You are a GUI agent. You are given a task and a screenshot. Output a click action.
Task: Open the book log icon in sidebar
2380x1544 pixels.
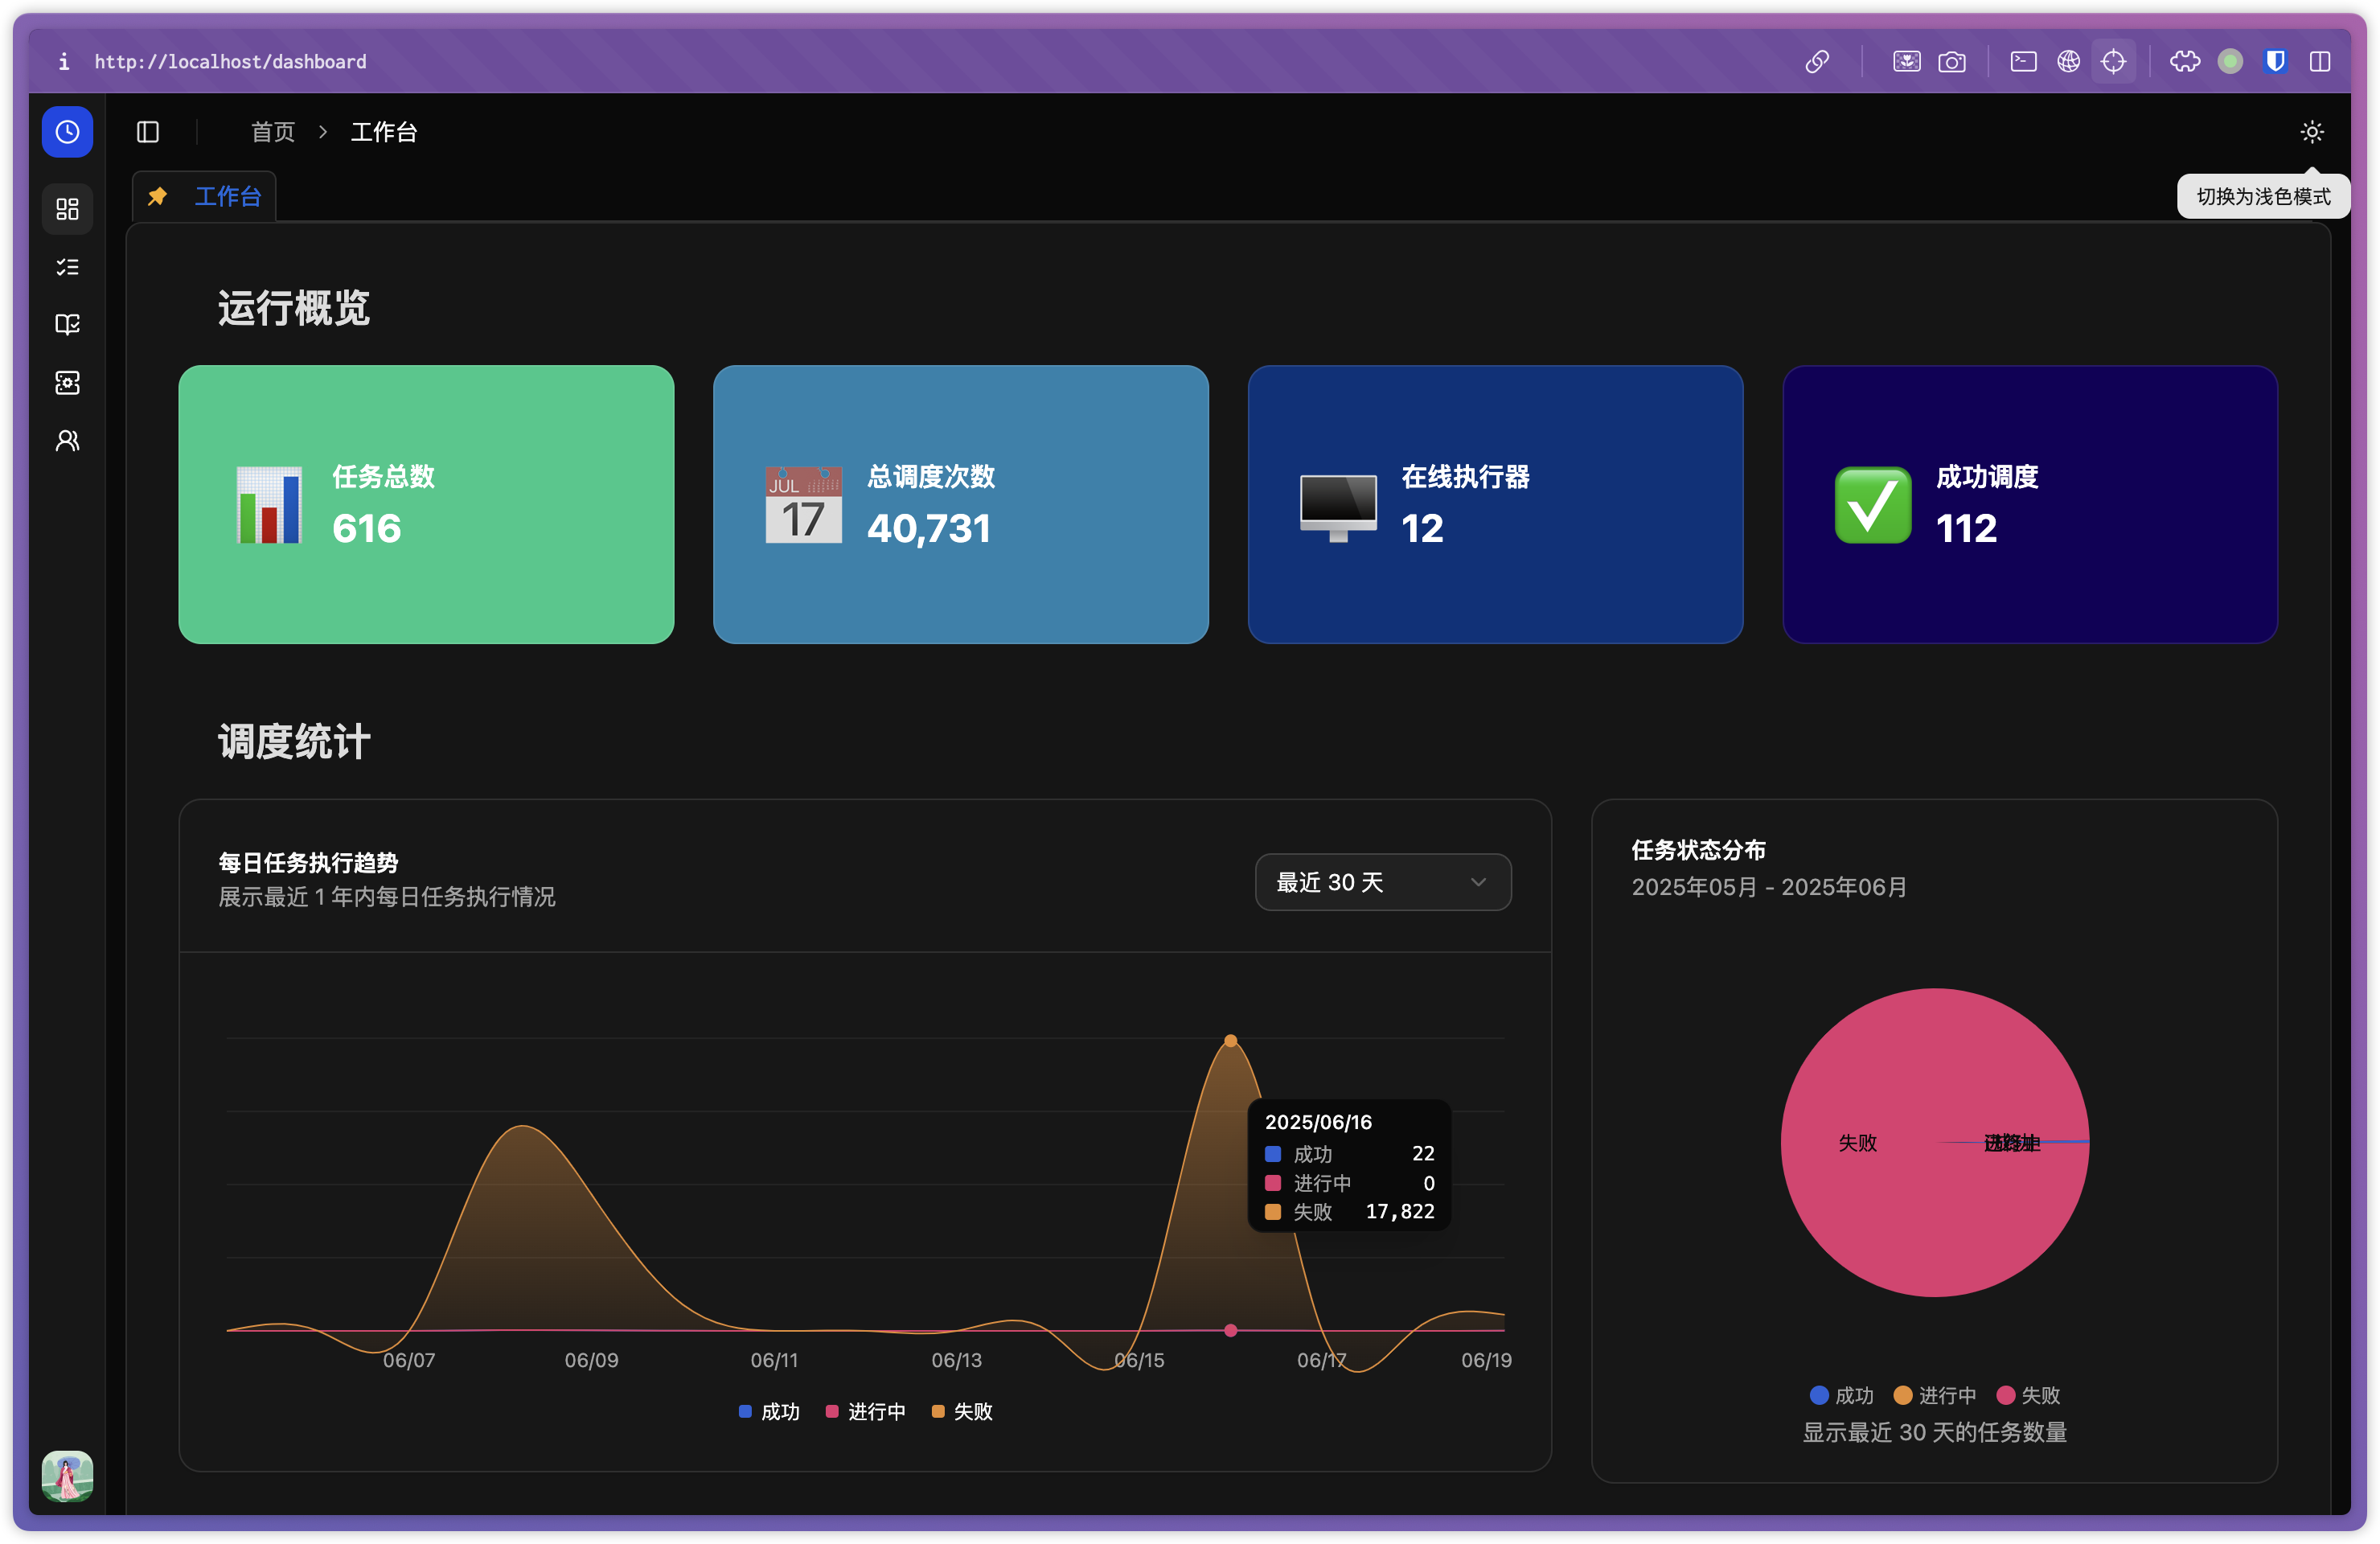point(67,324)
